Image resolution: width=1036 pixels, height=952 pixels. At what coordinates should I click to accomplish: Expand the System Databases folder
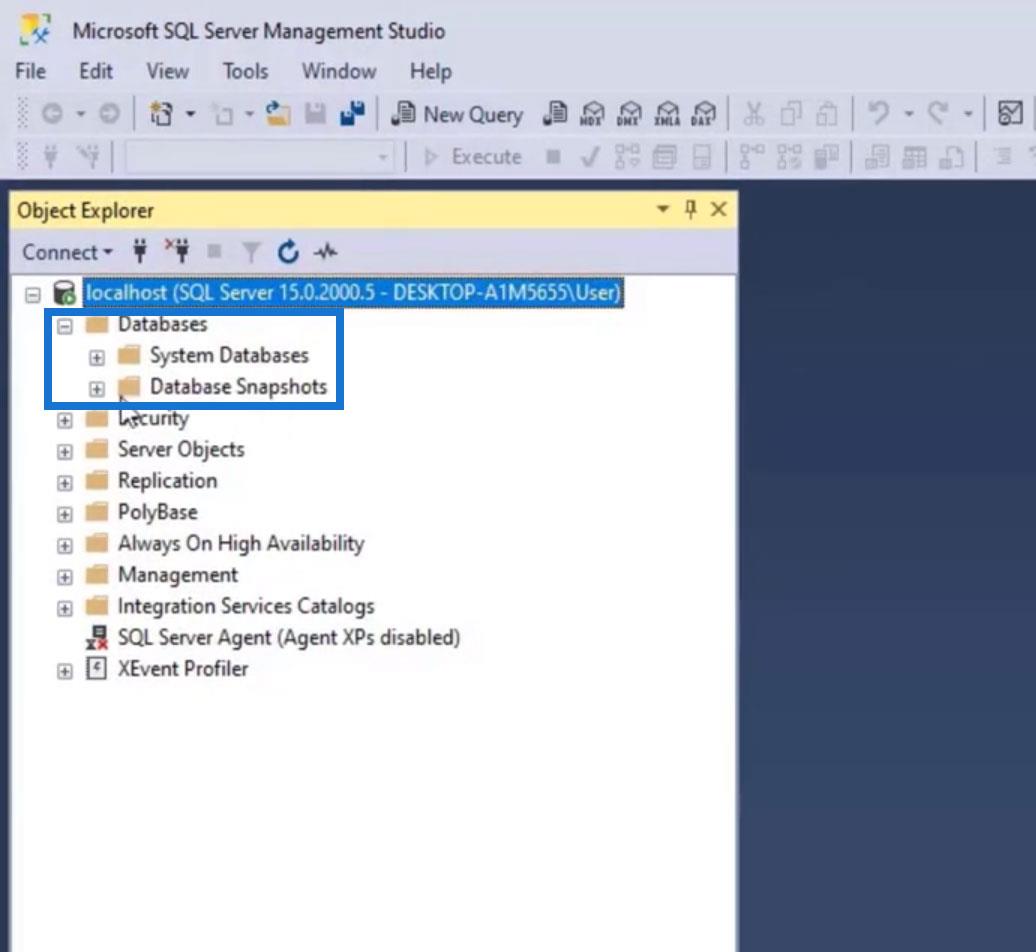click(96, 357)
